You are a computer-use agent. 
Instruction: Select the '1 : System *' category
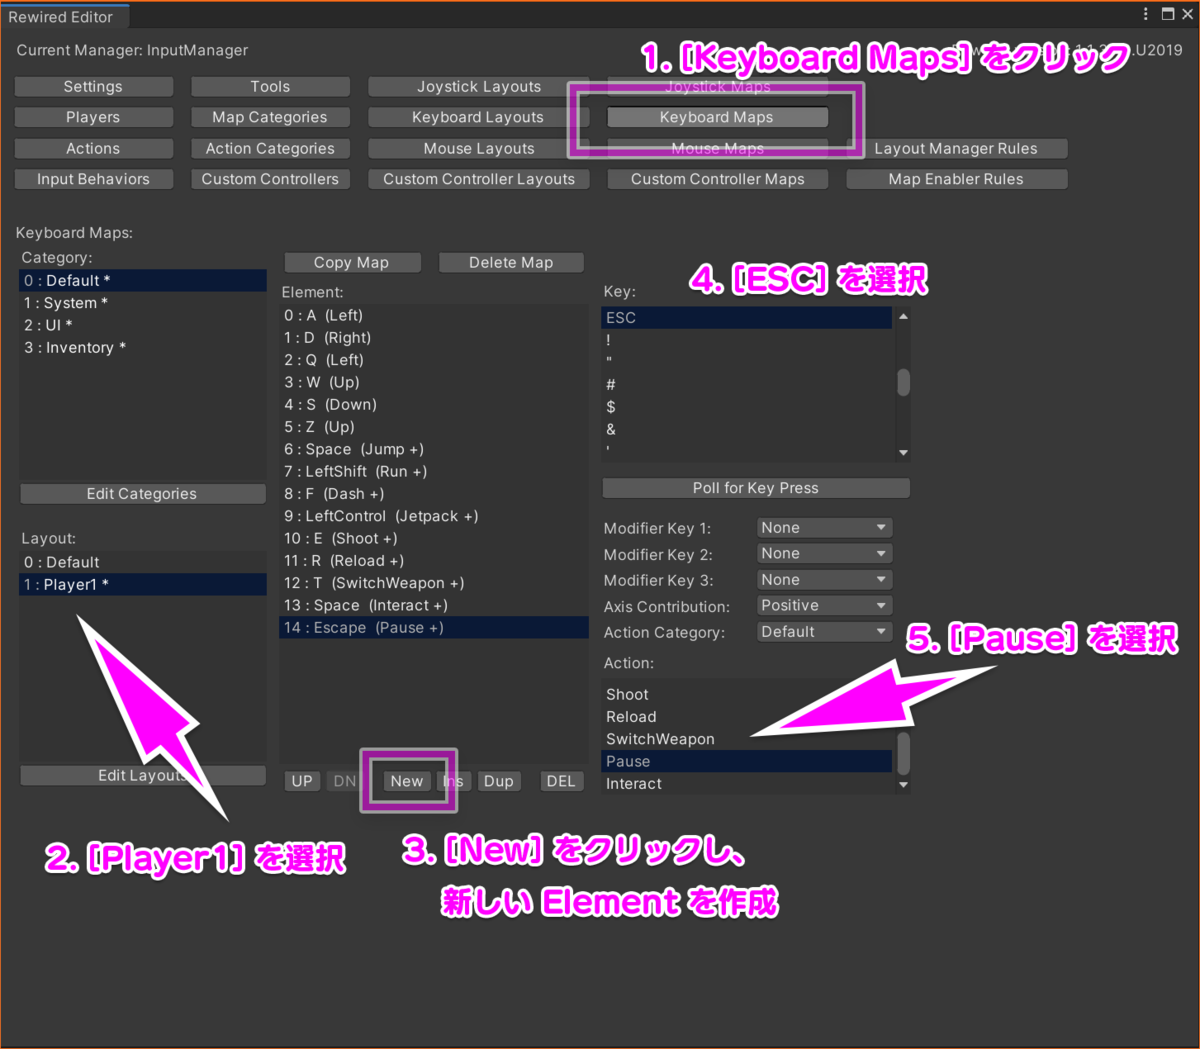point(143,303)
